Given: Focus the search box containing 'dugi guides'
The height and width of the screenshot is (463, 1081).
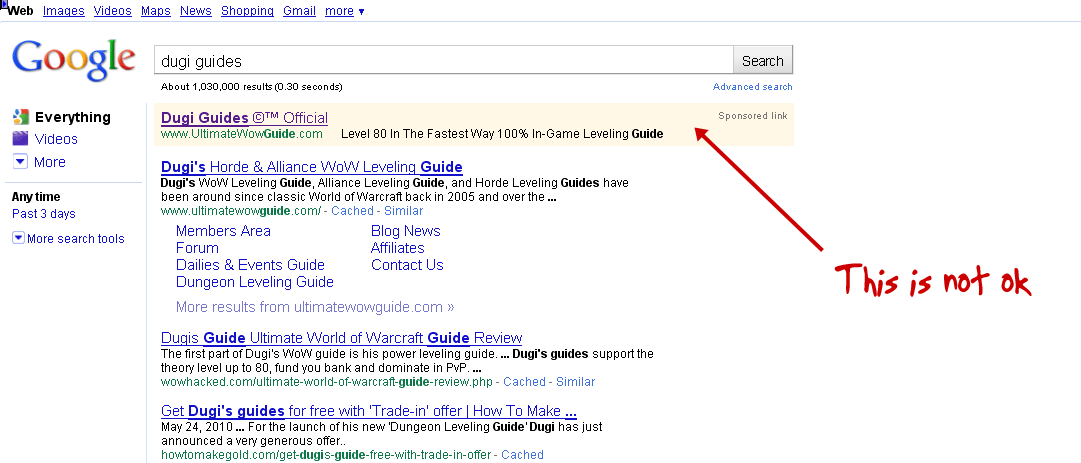Looking at the screenshot, I should pyautogui.click(x=443, y=61).
